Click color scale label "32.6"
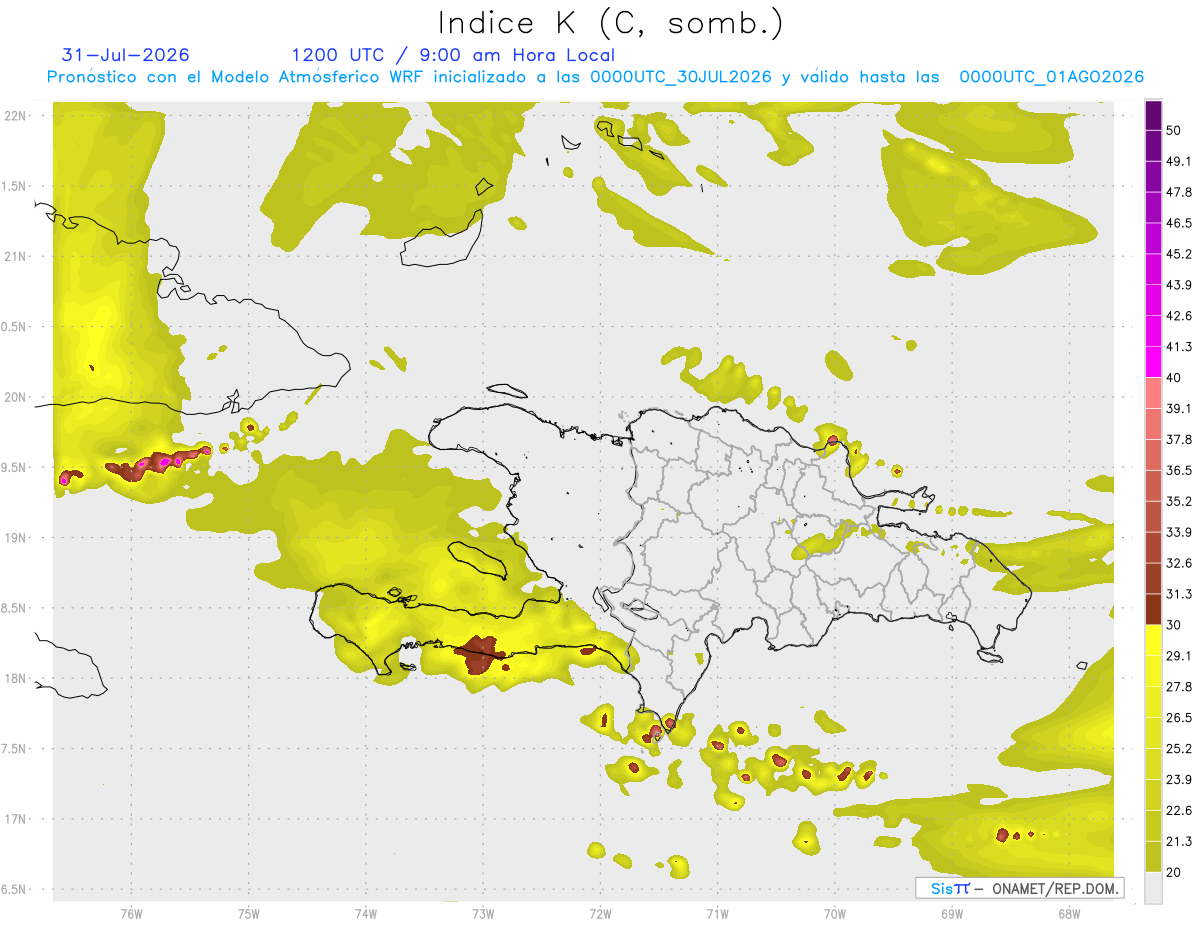Image resolution: width=1200 pixels, height=927 pixels. pyautogui.click(x=1179, y=563)
